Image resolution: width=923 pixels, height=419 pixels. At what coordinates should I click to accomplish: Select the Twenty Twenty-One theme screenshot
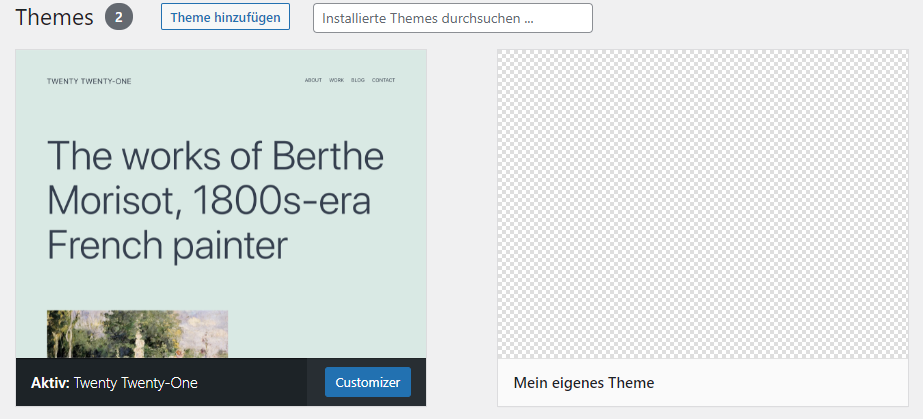(221, 204)
